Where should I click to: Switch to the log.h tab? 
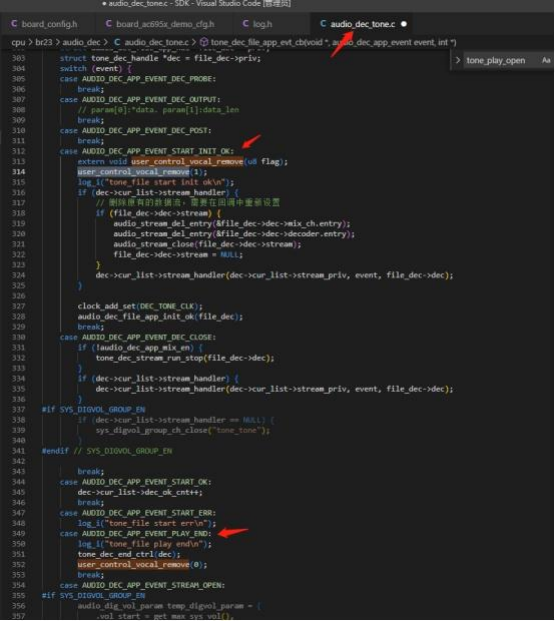pos(259,24)
